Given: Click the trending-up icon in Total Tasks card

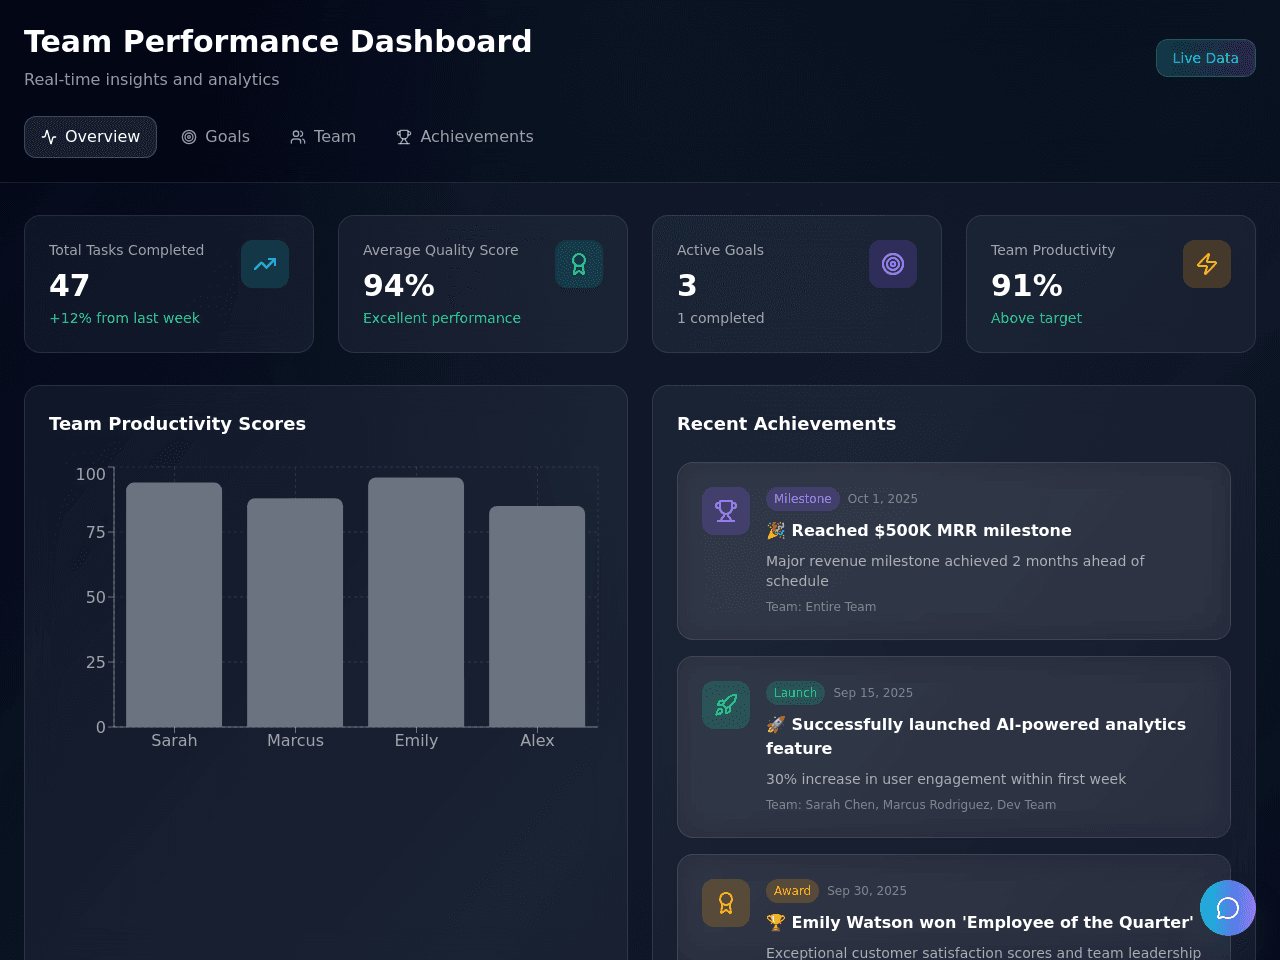Looking at the screenshot, I should tap(265, 264).
